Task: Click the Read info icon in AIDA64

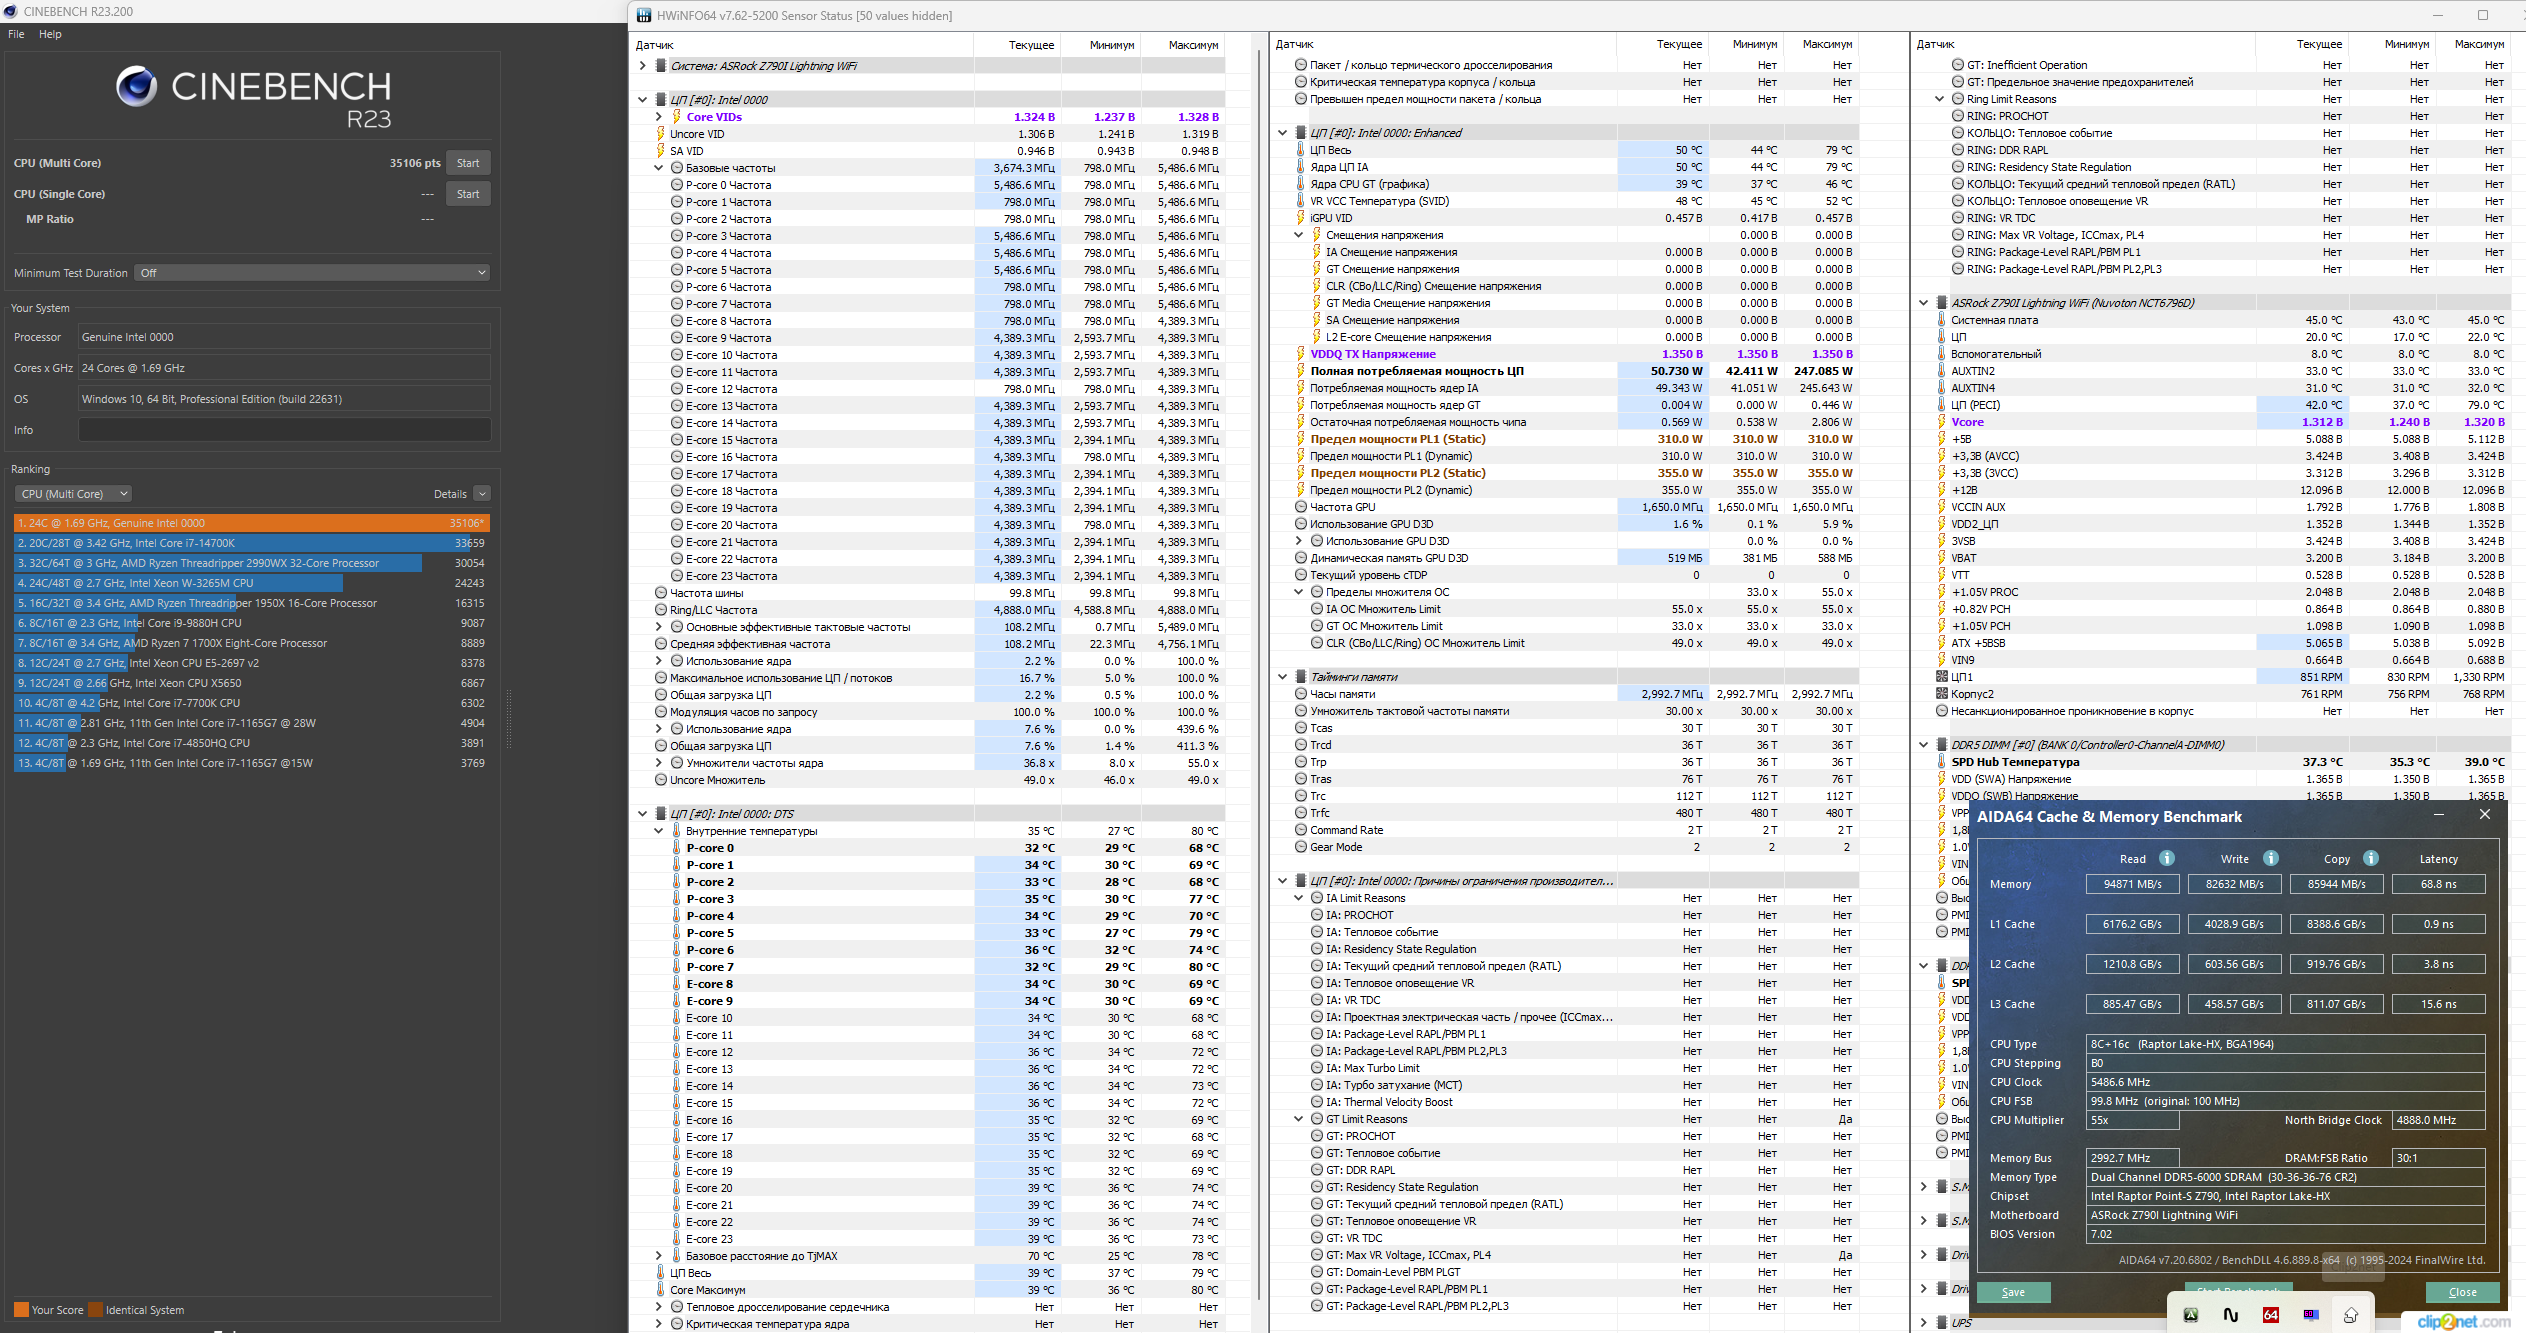Action: 2166,858
